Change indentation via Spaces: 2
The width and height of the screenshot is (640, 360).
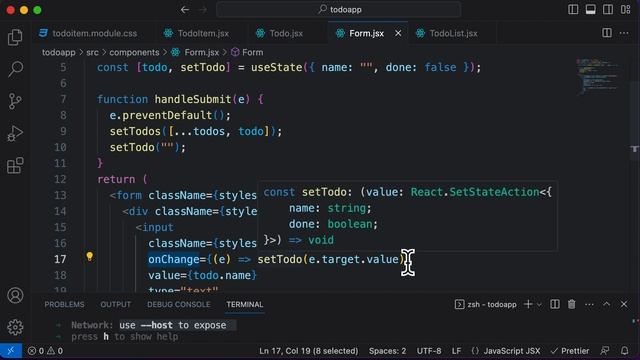(x=387, y=351)
